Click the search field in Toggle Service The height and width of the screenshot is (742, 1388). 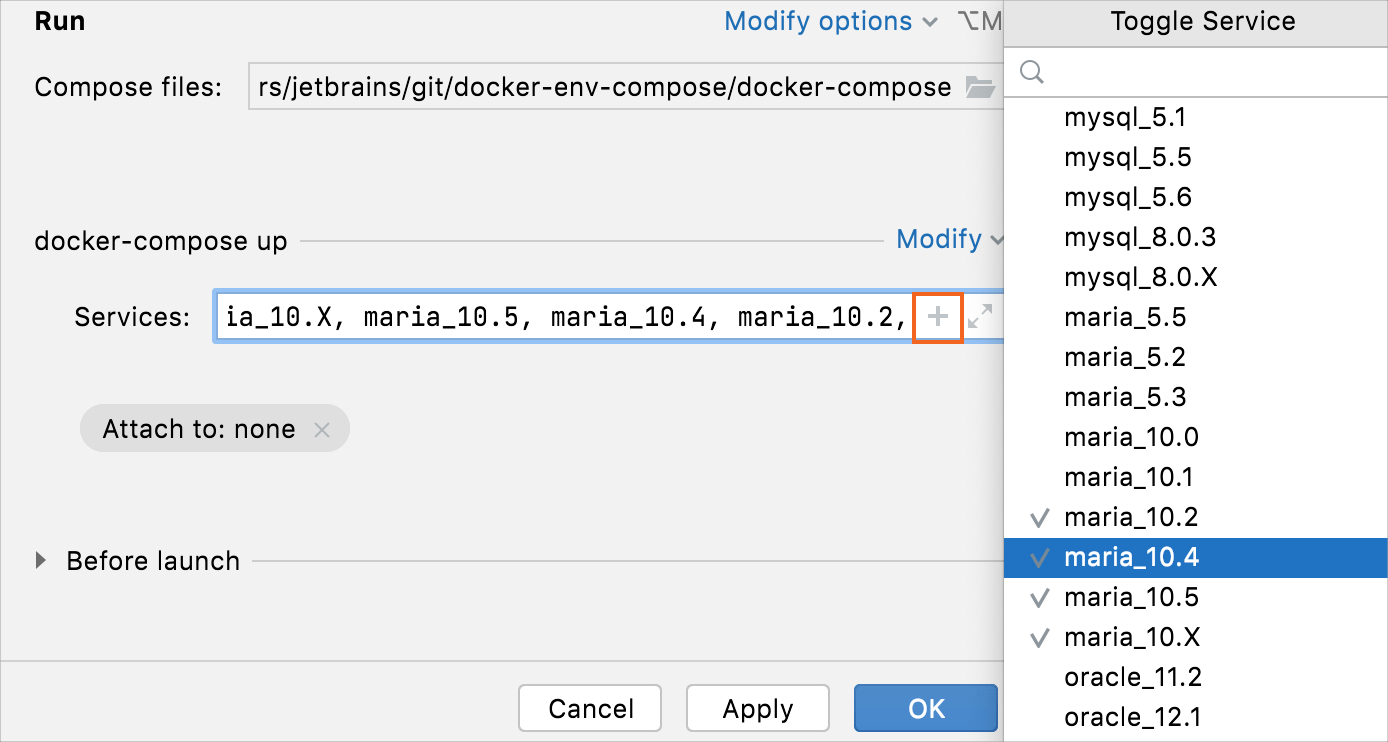pos(1150,71)
